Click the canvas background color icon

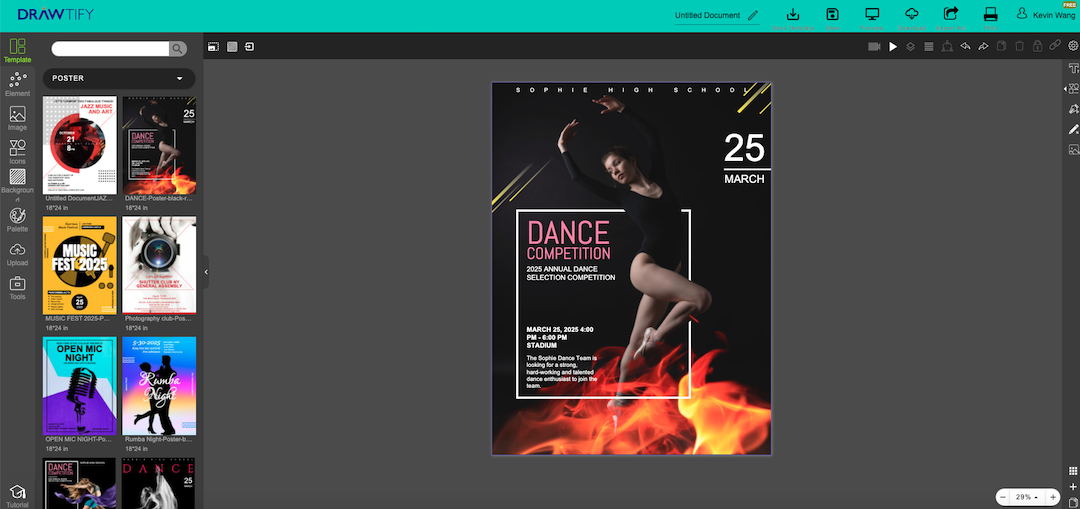(x=232, y=47)
